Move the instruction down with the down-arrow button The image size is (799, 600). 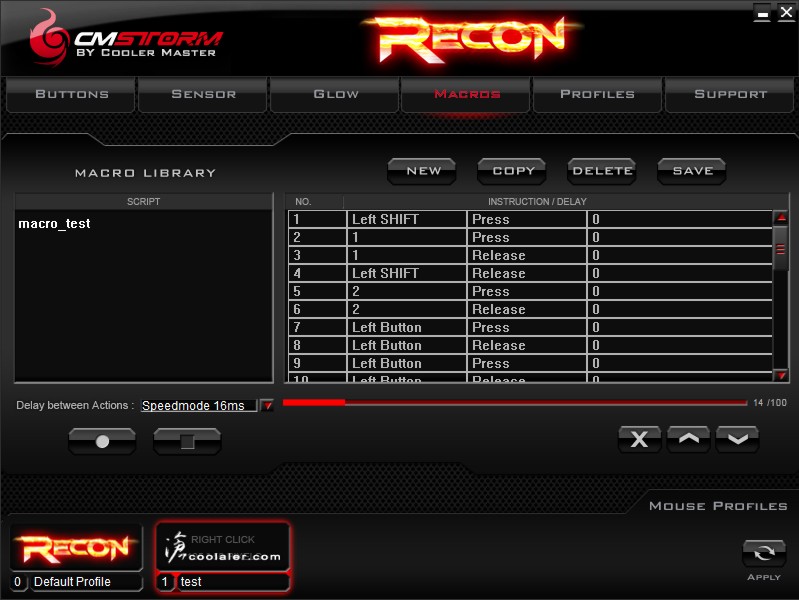point(737,439)
